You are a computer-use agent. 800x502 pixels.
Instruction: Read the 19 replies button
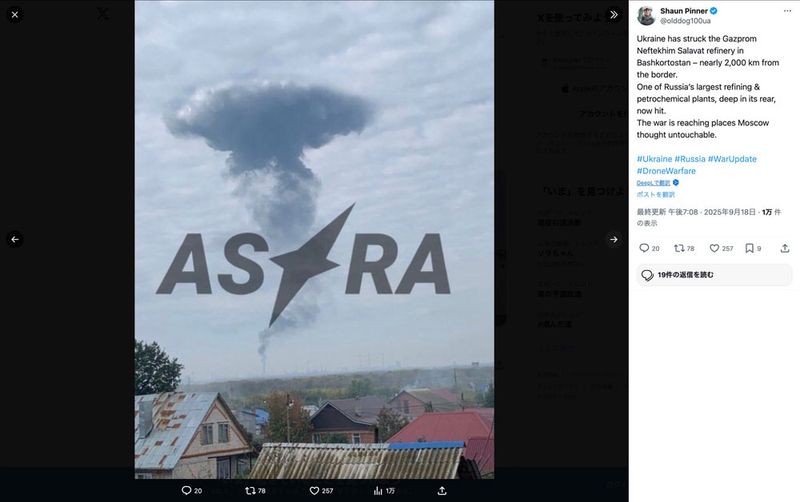(714, 275)
